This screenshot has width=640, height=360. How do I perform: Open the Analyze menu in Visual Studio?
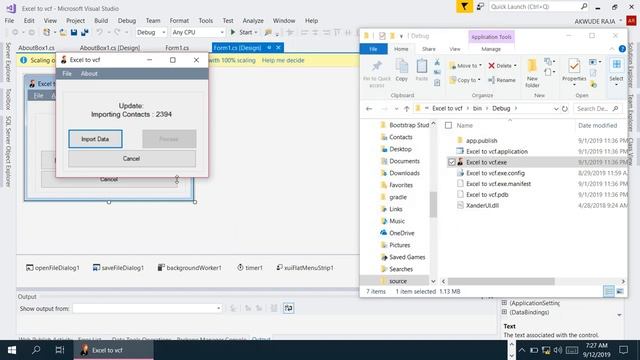[253, 20]
